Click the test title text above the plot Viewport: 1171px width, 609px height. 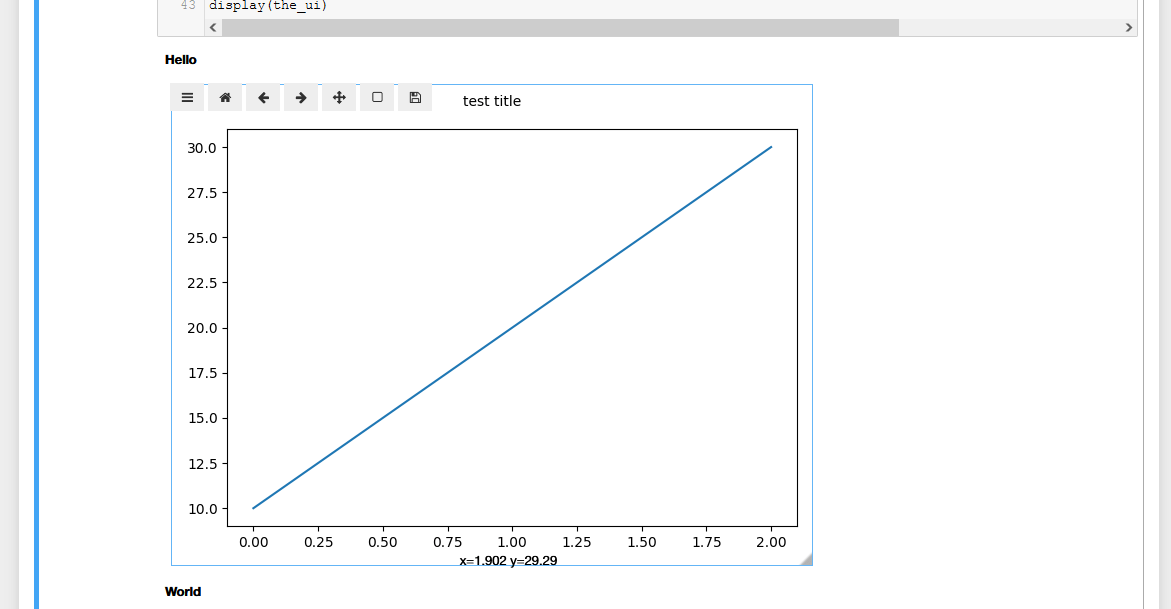click(491, 101)
